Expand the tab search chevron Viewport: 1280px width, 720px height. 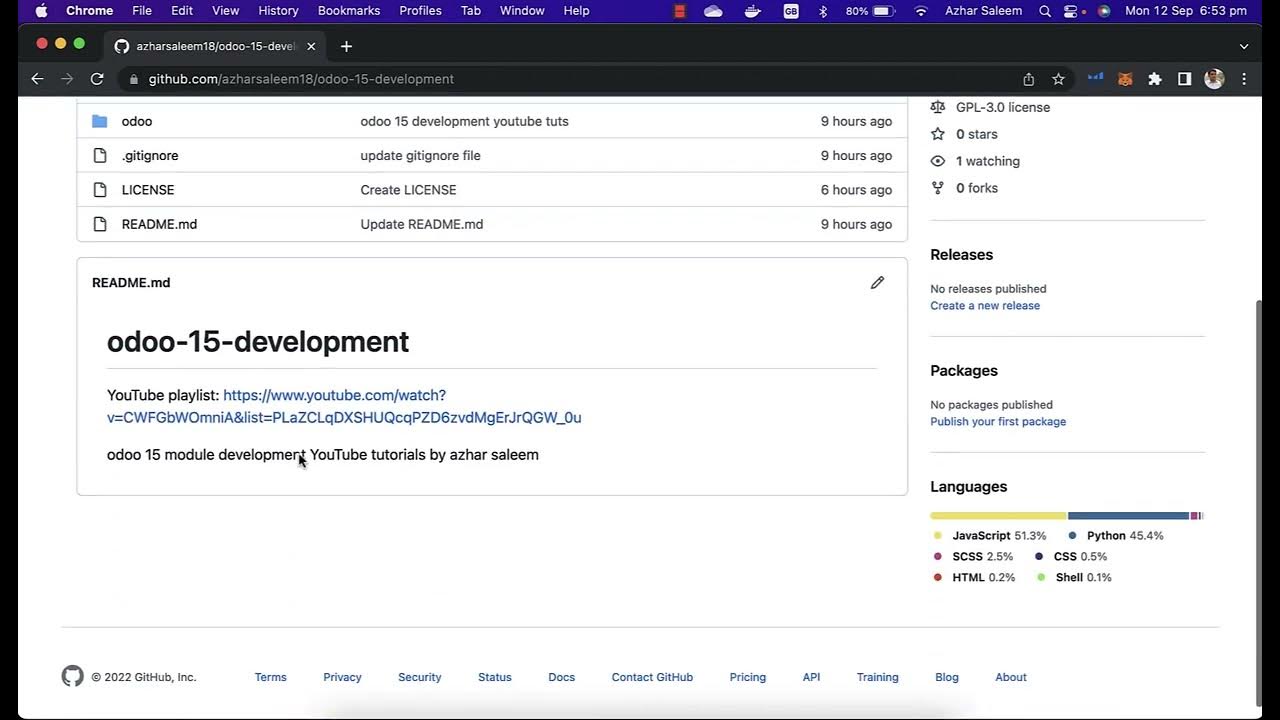tap(1244, 46)
